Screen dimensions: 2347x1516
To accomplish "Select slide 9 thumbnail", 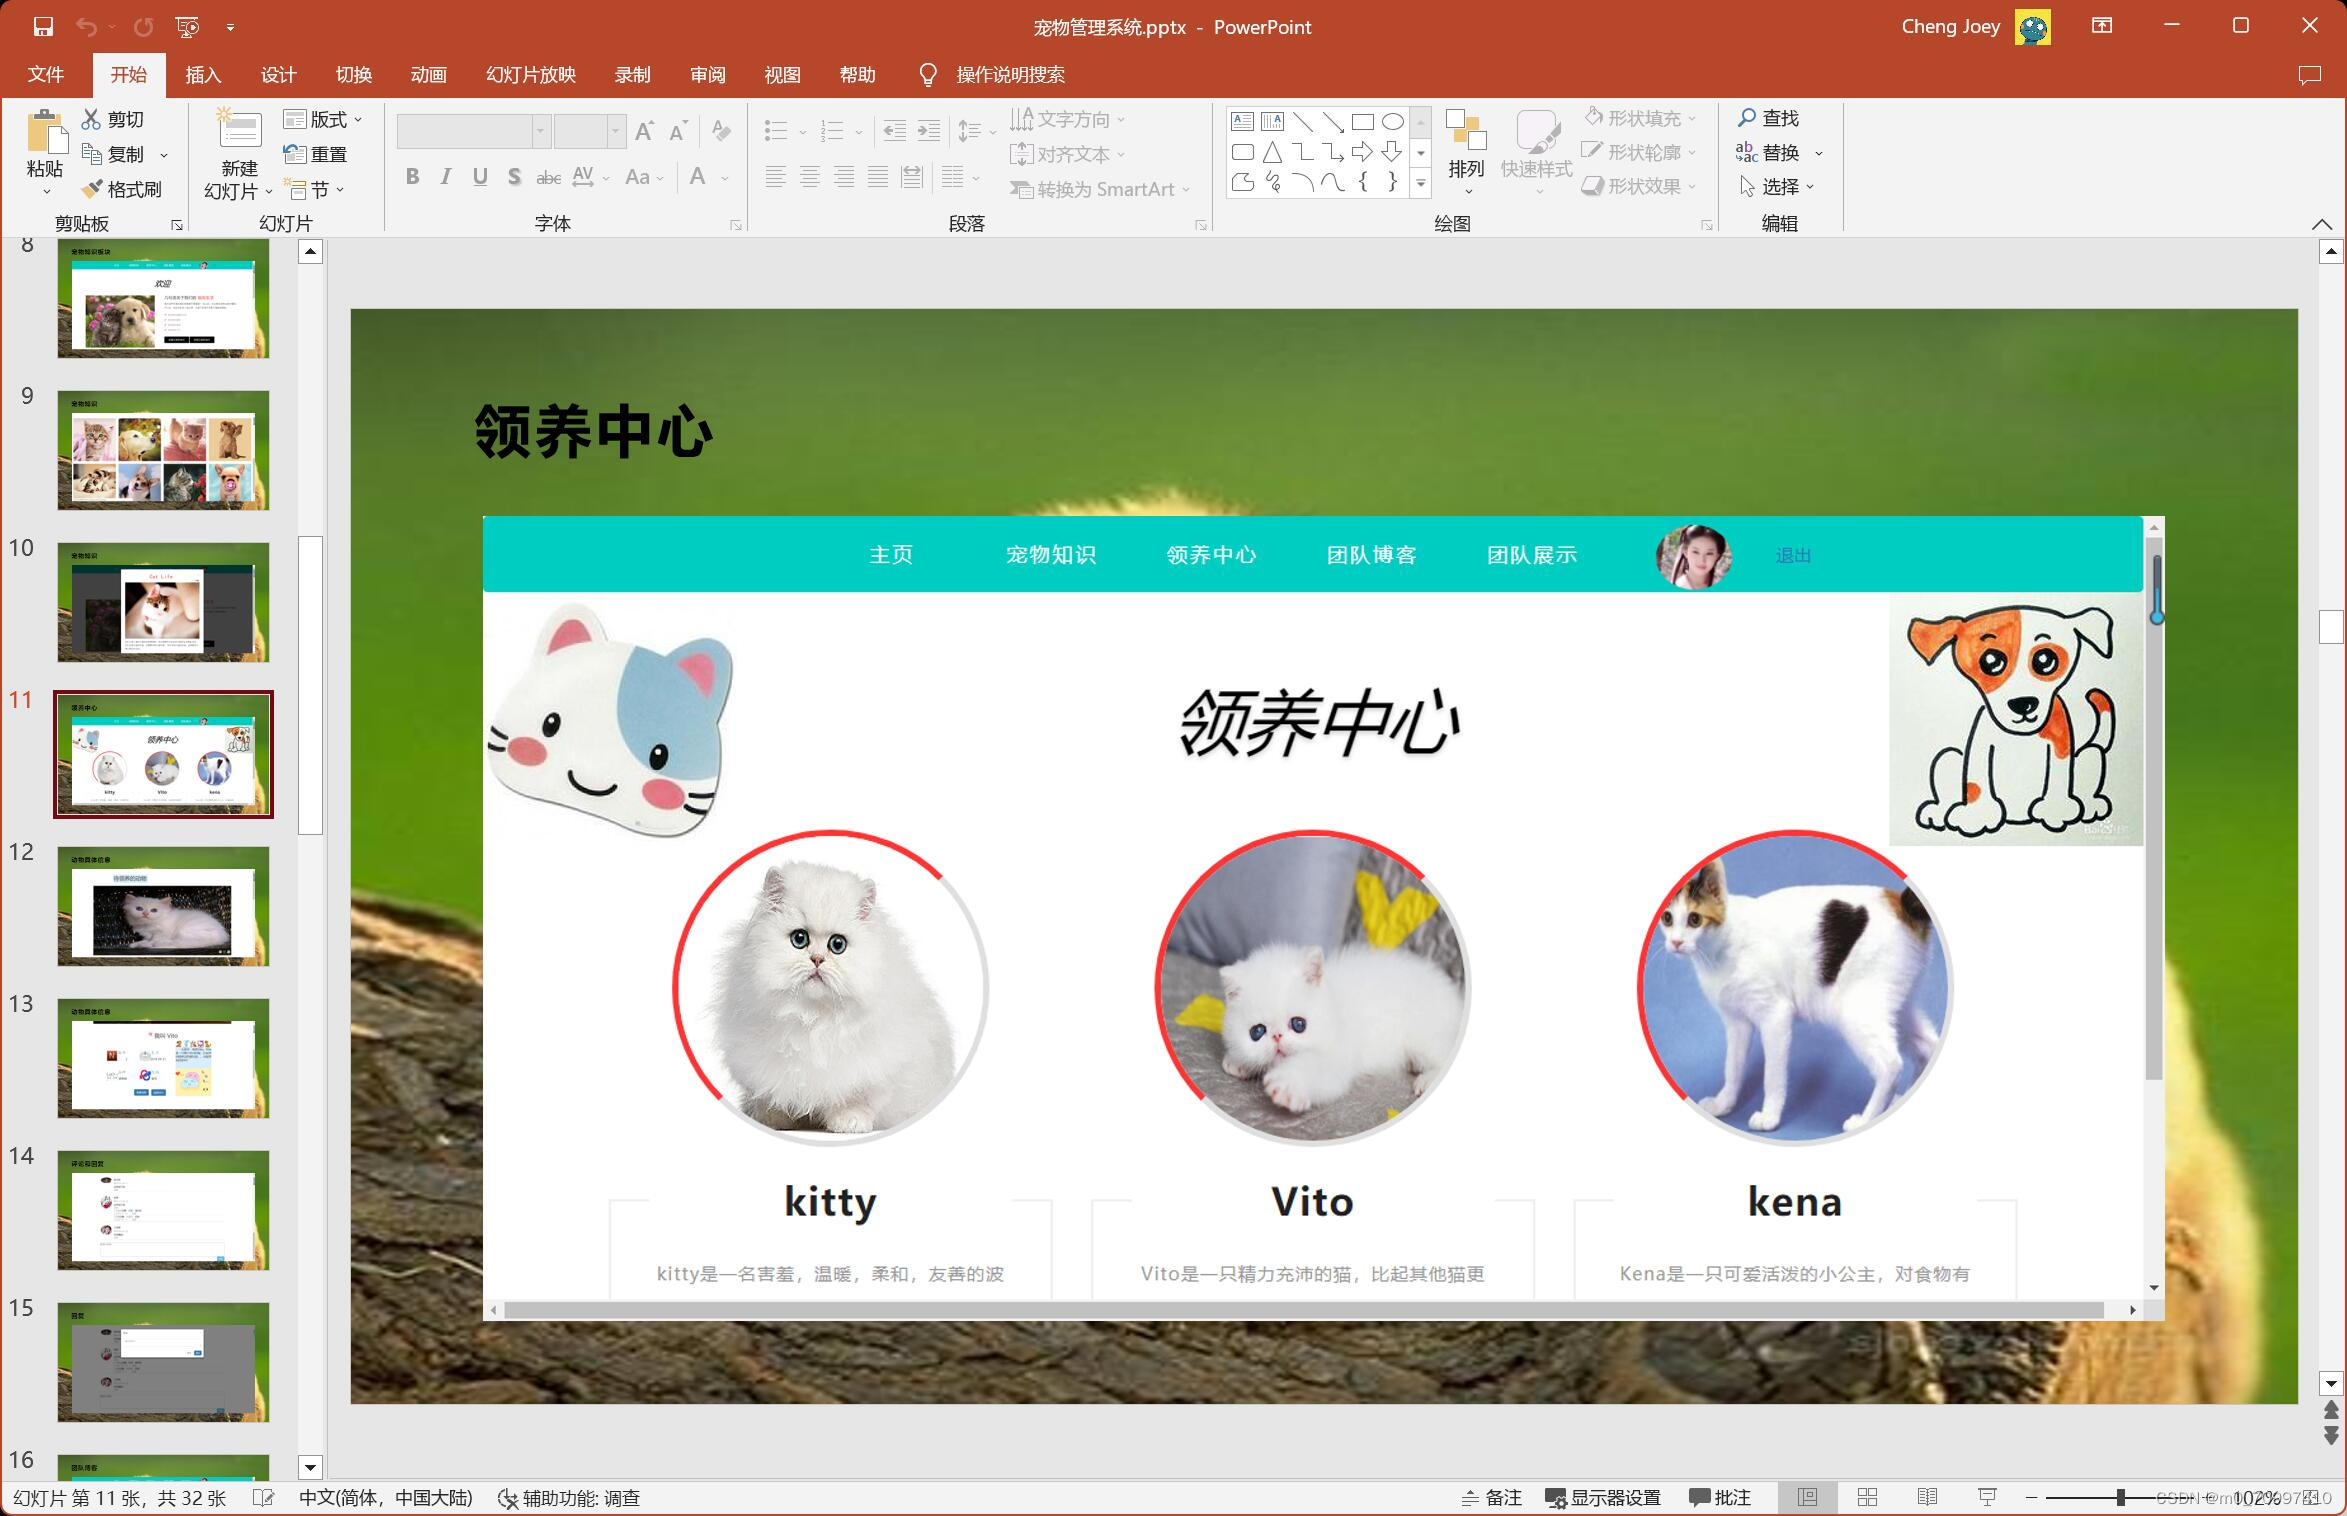I will [x=163, y=450].
